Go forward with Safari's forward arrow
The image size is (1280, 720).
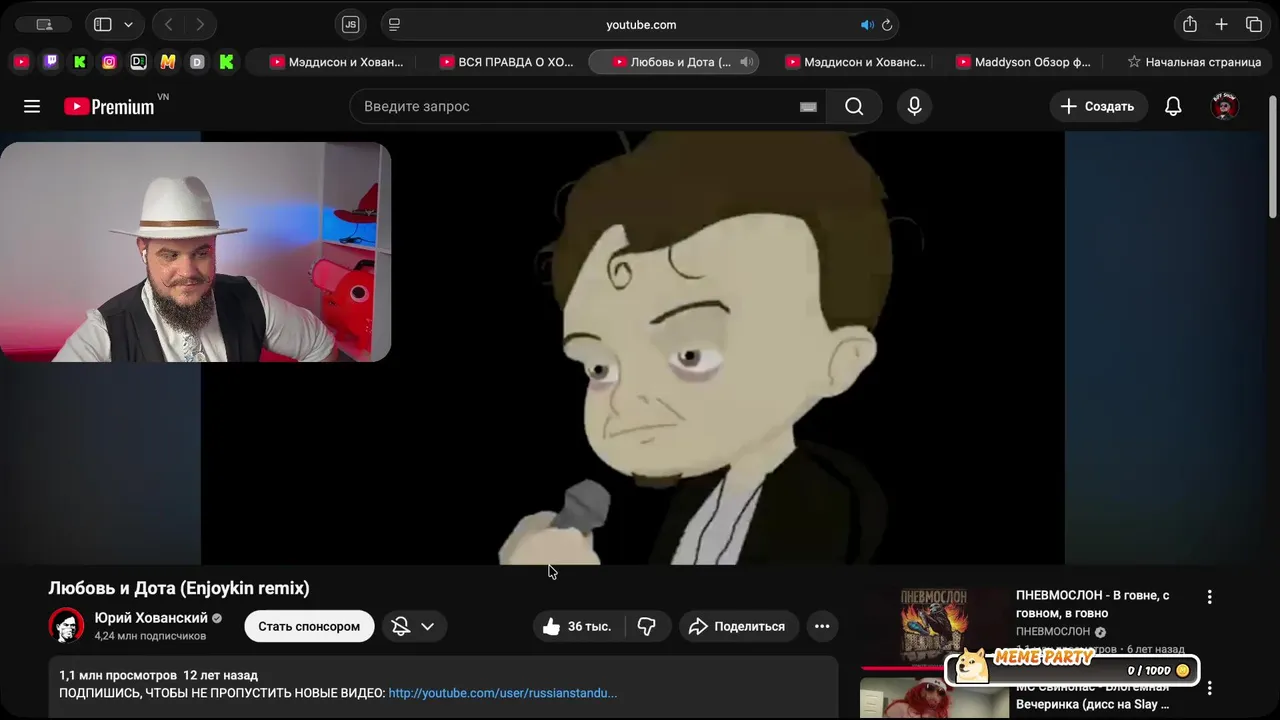point(200,25)
